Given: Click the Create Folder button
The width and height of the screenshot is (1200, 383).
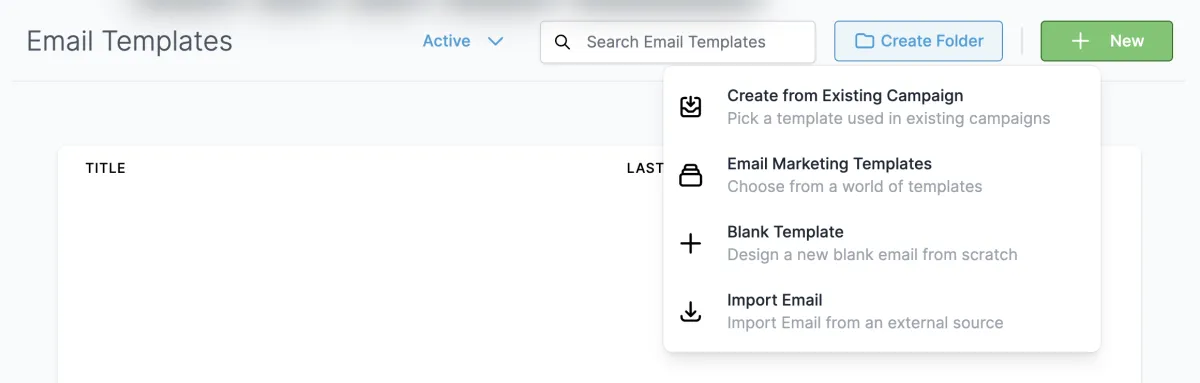Looking at the screenshot, I should coord(918,41).
